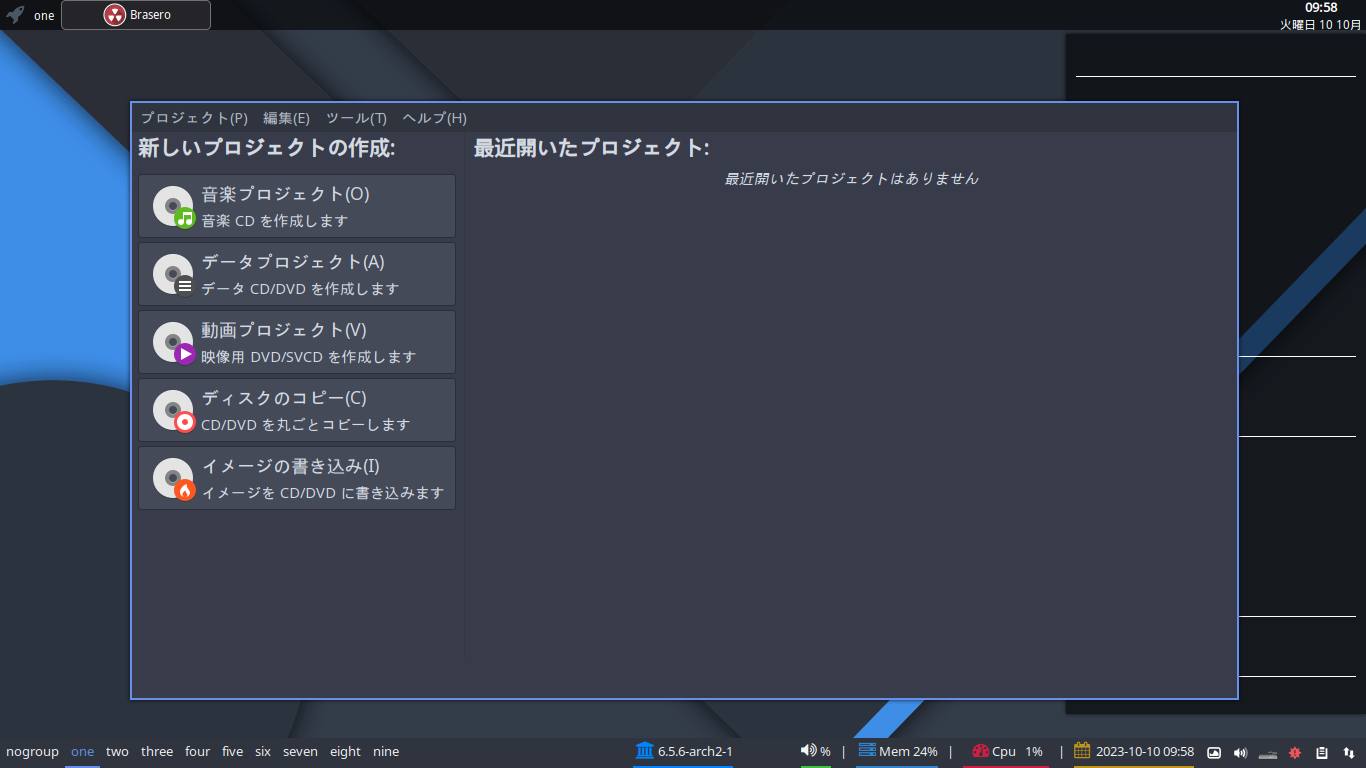Screen dimensions: 1366x768
Task: Click the red bug icon in the tray
Action: pyautogui.click(x=1295, y=752)
